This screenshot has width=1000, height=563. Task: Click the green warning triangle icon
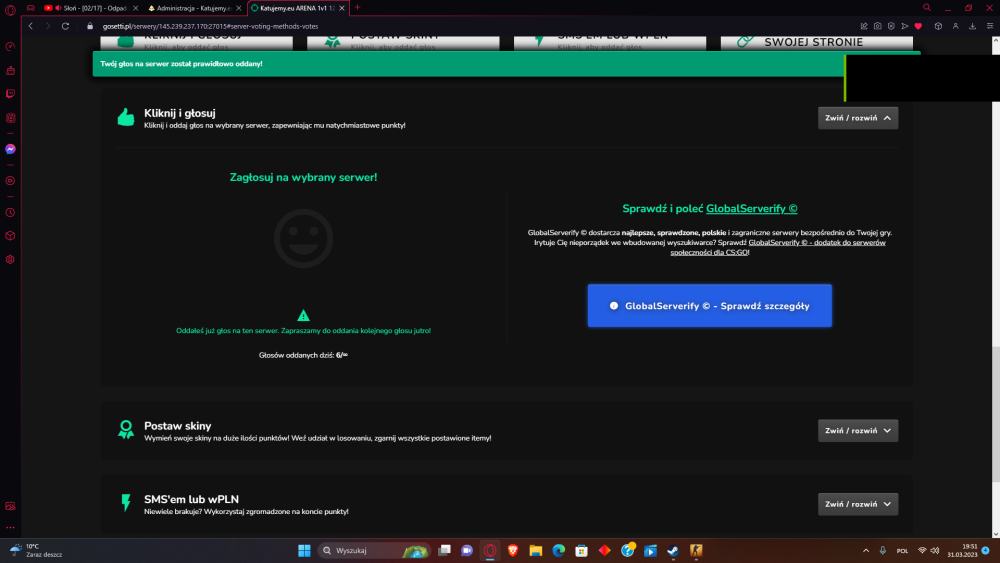[x=304, y=315]
